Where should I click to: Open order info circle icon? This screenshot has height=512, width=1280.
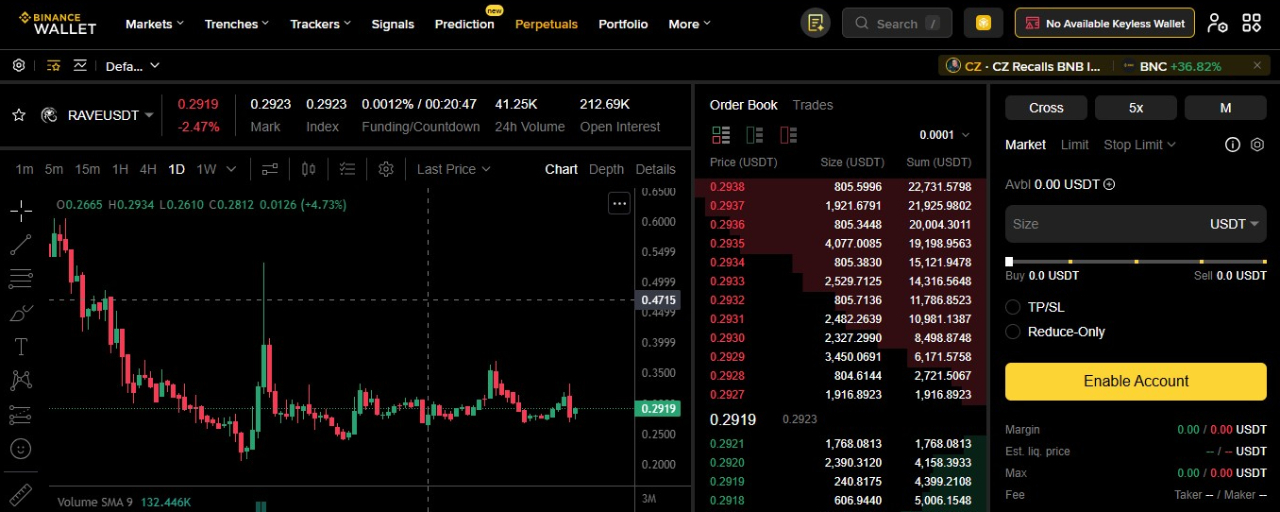coord(1233,145)
